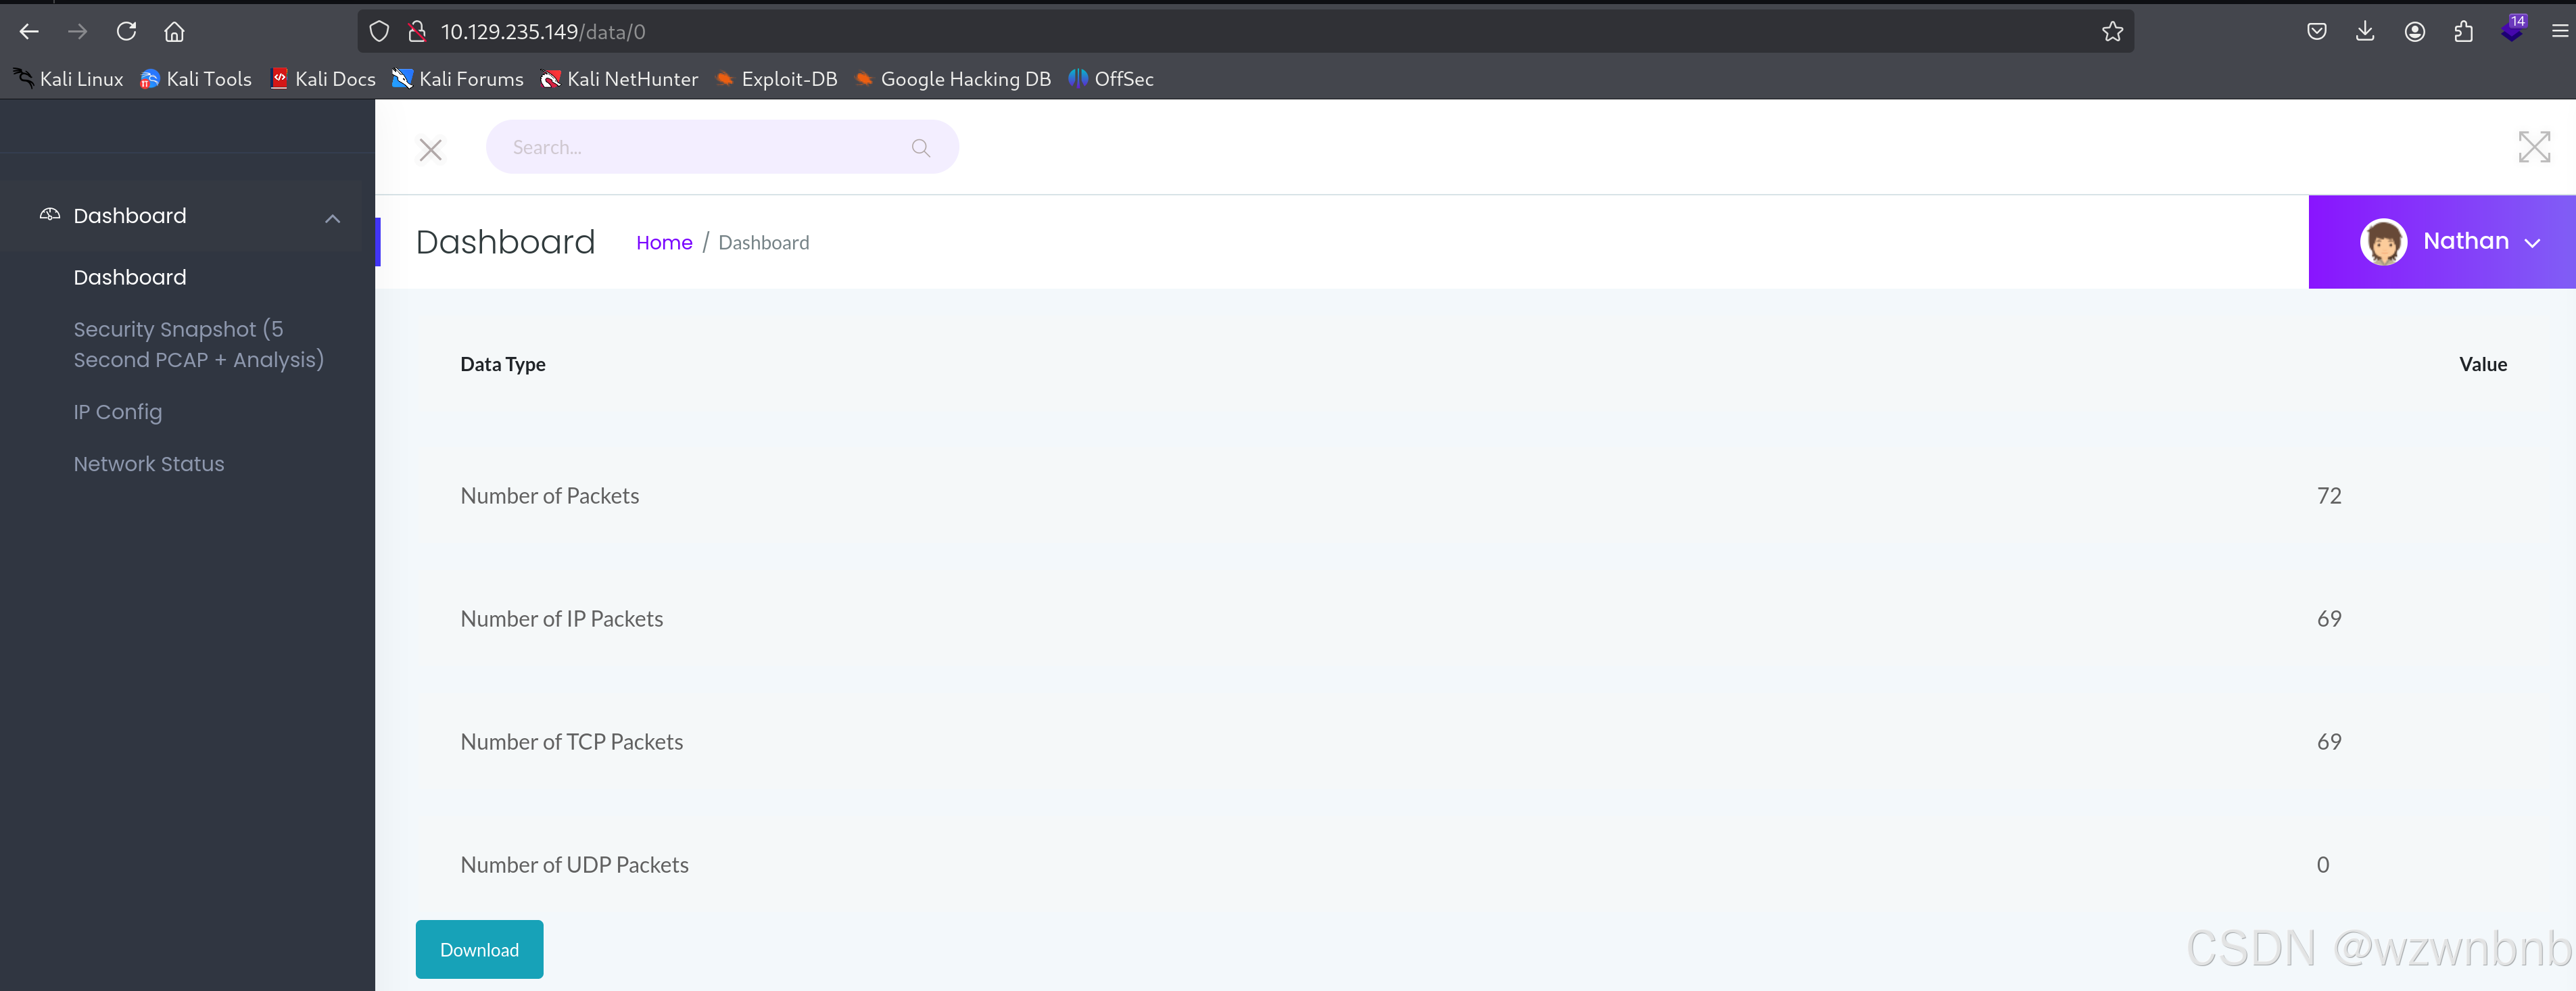Open Security Snapshot PCAP menu item
This screenshot has height=991, width=2576.
point(198,344)
